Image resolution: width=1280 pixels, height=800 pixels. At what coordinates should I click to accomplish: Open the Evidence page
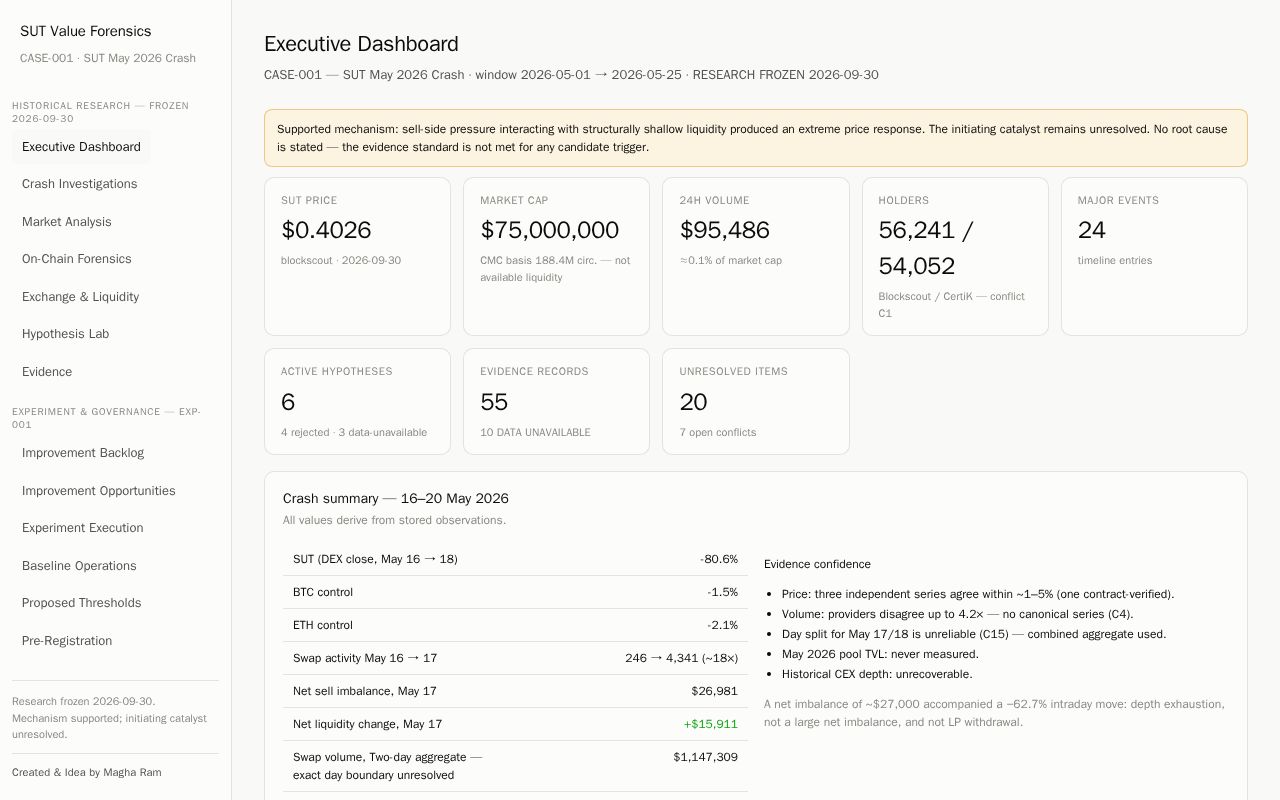[47, 372]
